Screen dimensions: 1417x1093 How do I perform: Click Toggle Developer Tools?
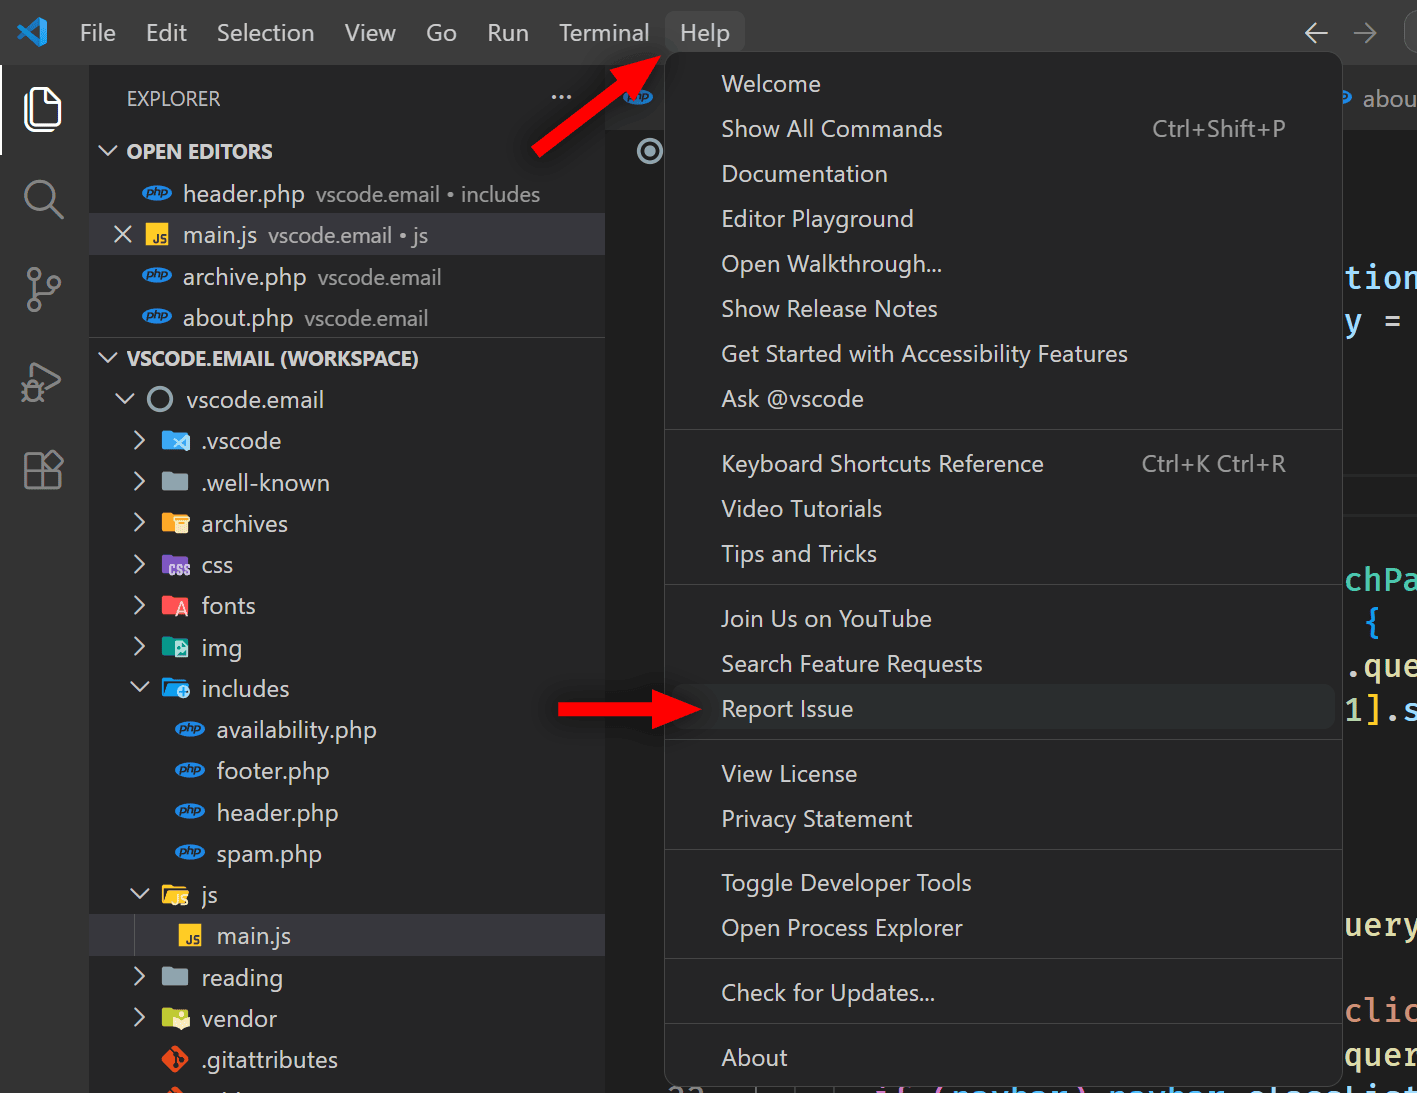click(846, 882)
